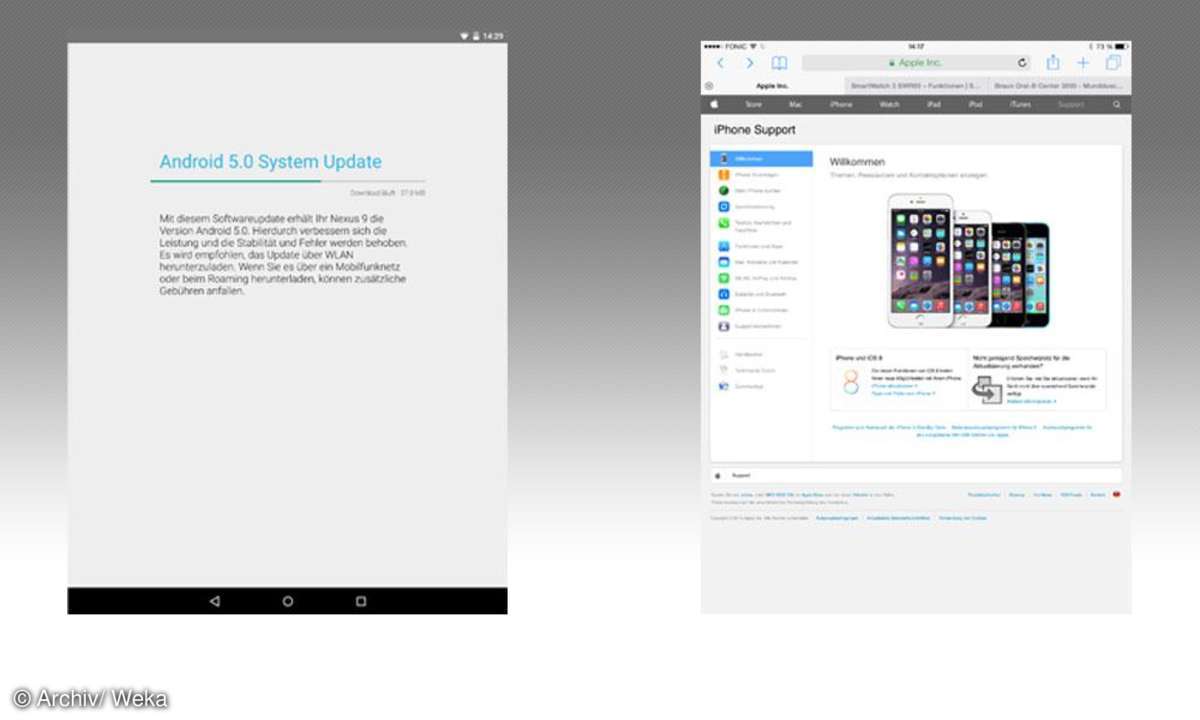Open Watch in Apple navigation bar
1200x720 pixels.
889,104
